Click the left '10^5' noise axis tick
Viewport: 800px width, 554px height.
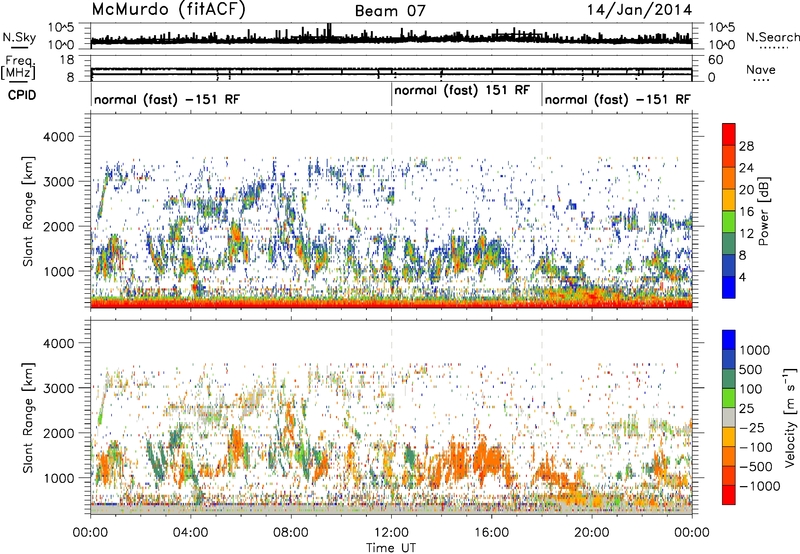tap(61, 28)
